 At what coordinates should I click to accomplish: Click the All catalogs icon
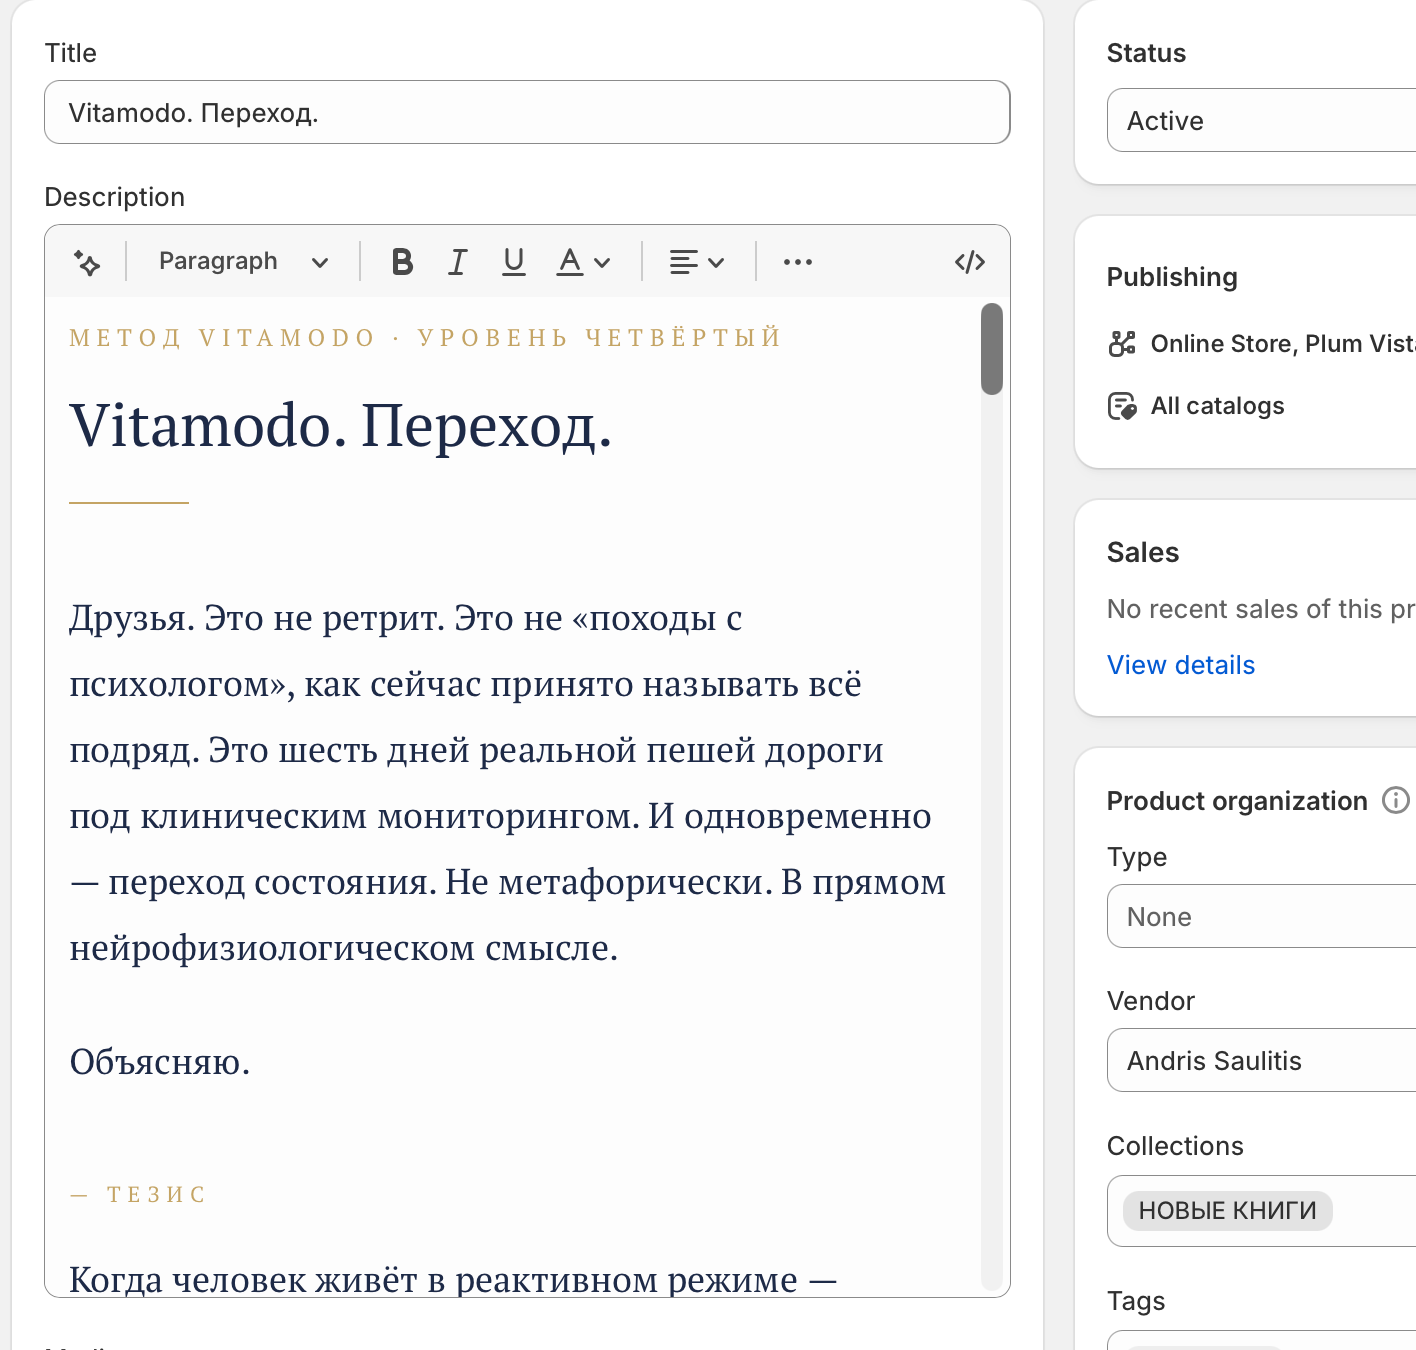click(x=1122, y=406)
